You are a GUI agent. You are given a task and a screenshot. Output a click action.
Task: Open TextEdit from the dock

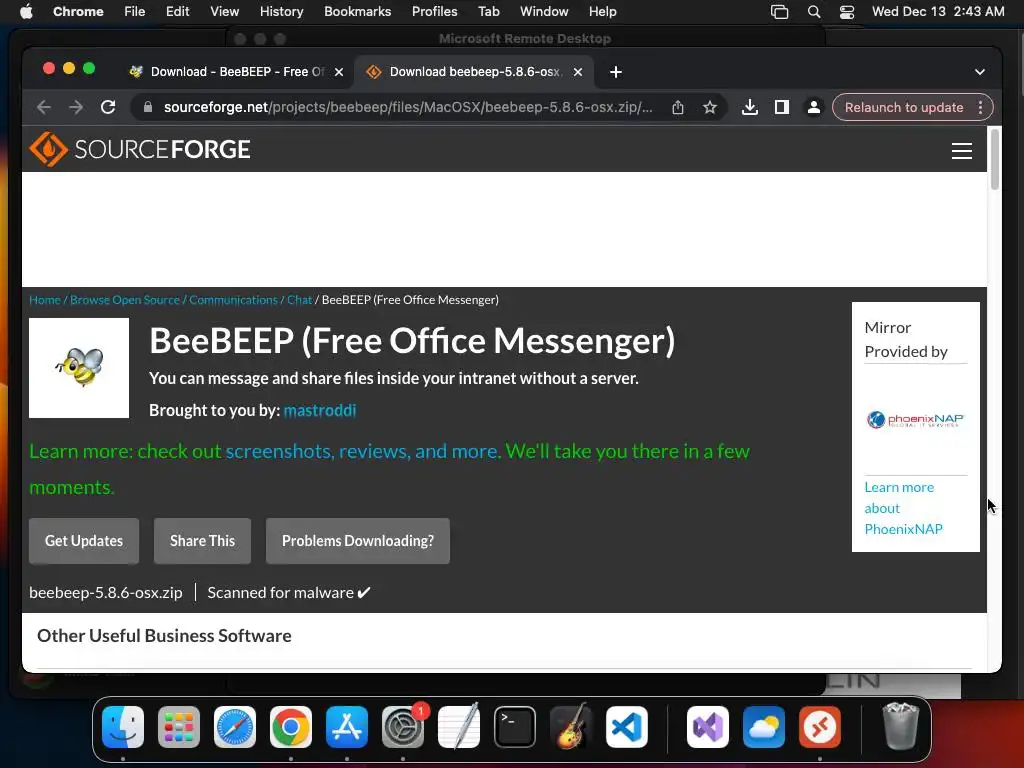pos(459,727)
